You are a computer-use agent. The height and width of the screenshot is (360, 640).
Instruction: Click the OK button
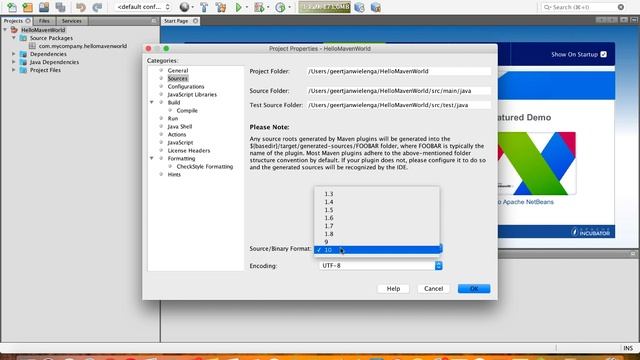tap(474, 289)
